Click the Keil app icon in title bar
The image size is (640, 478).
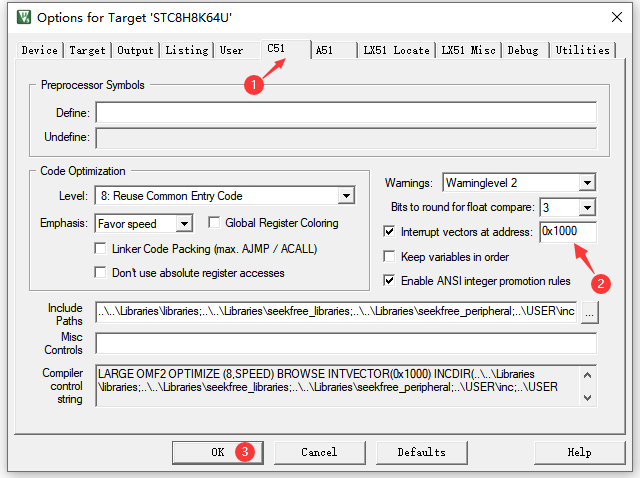(x=20, y=18)
